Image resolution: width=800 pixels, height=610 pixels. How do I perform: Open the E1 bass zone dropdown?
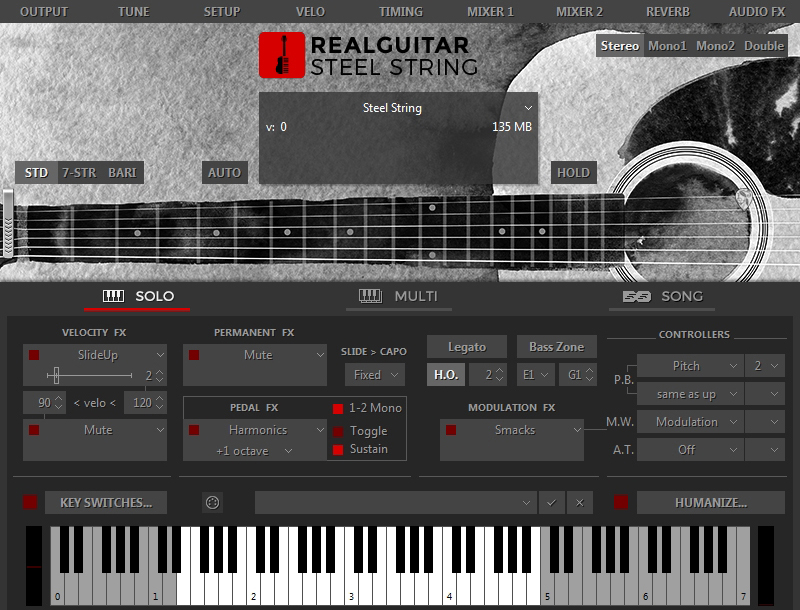click(x=535, y=375)
